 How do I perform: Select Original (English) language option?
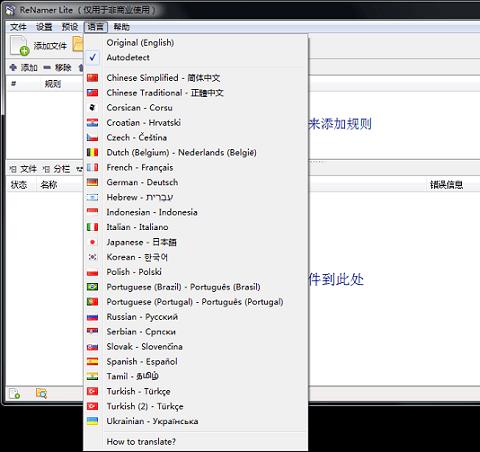click(x=196, y=43)
